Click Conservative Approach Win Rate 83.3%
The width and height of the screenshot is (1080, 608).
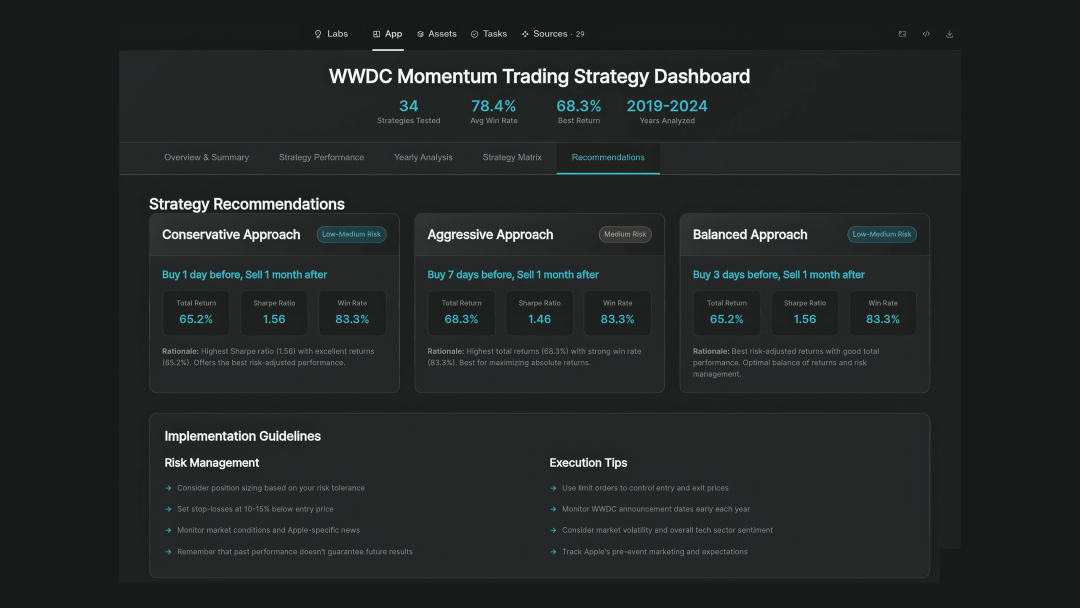[352, 313]
